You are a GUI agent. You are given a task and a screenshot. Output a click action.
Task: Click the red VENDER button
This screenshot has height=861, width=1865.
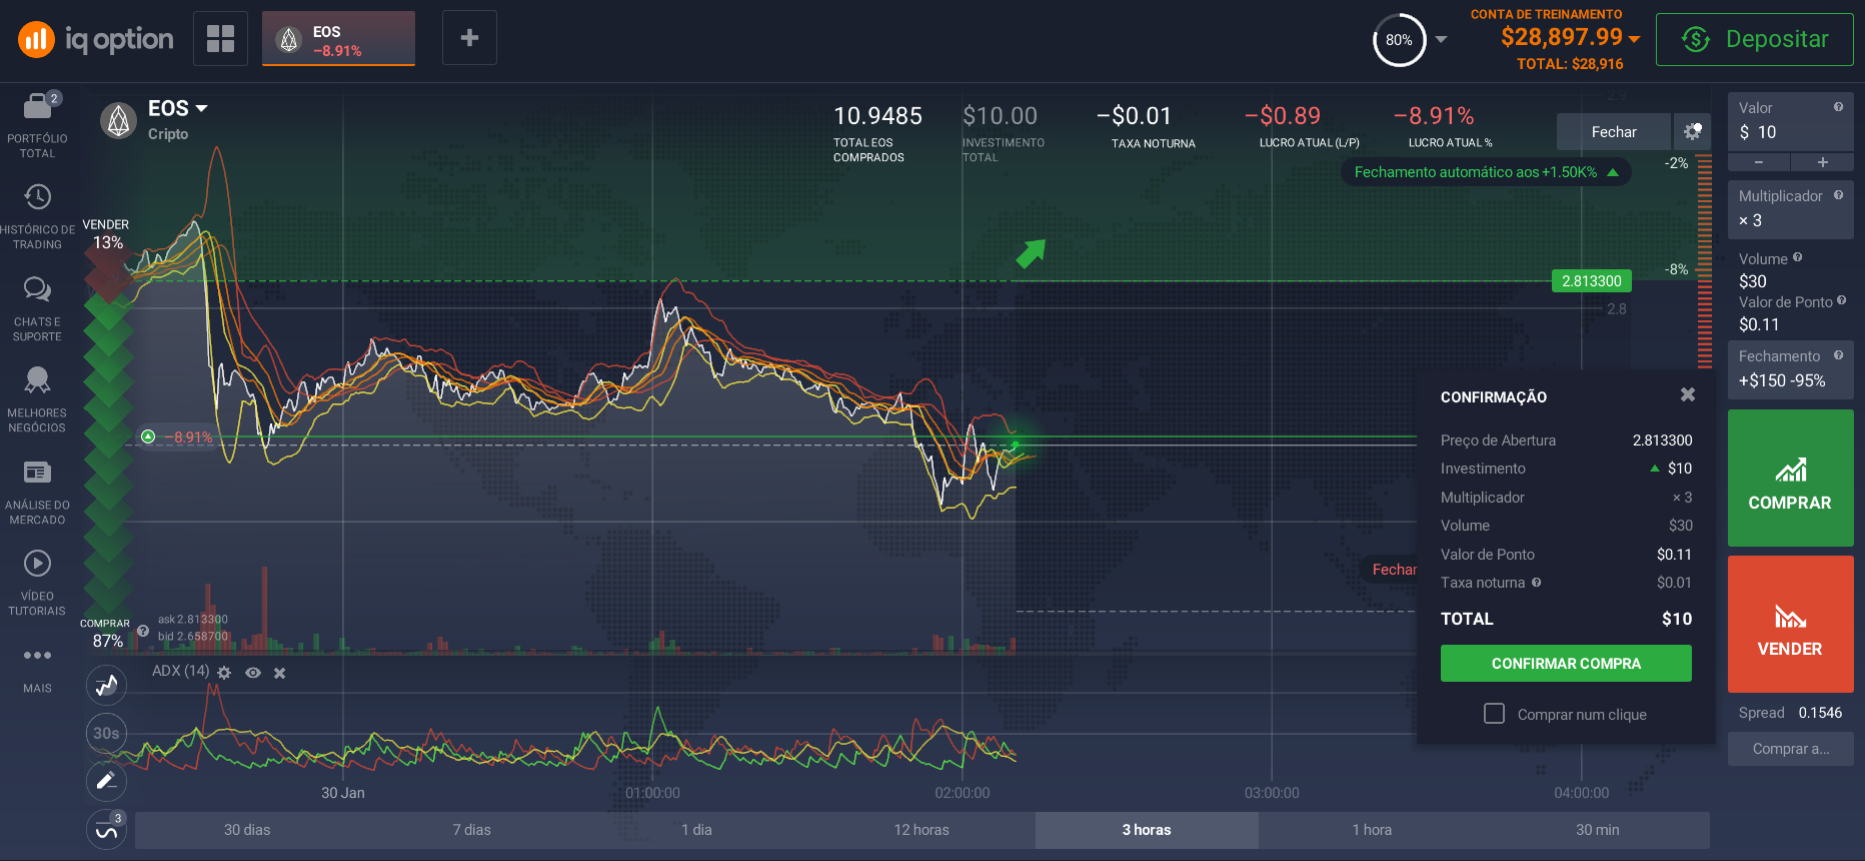click(x=1790, y=624)
